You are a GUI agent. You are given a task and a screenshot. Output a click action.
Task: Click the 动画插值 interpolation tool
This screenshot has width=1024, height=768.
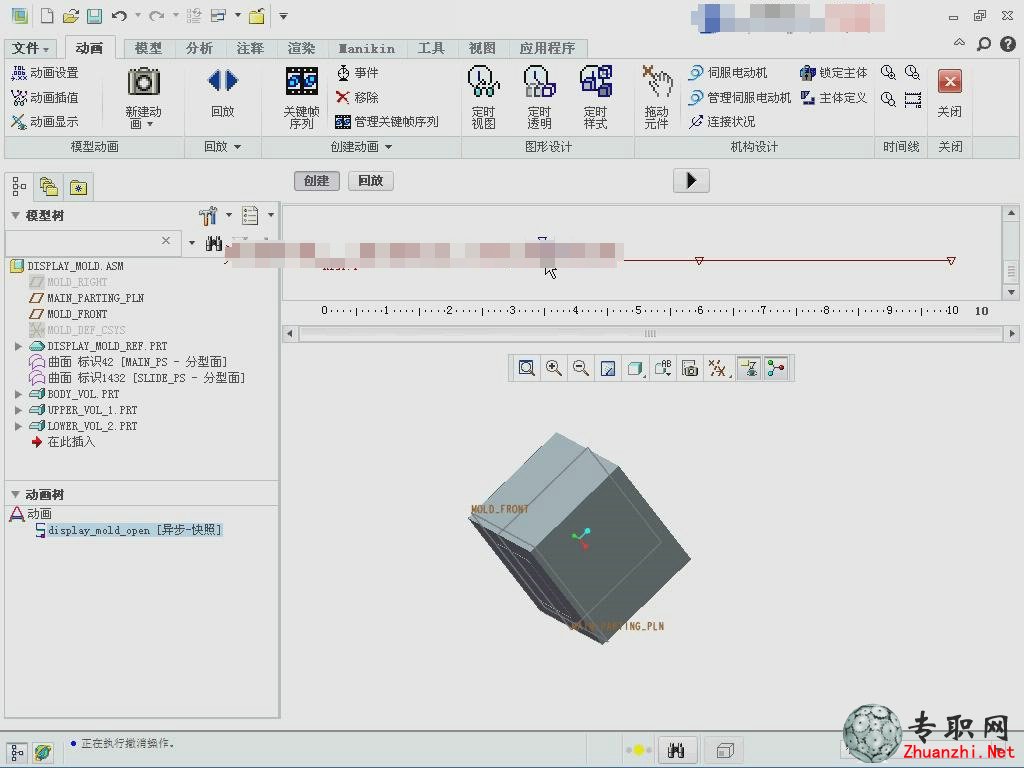click(45, 97)
